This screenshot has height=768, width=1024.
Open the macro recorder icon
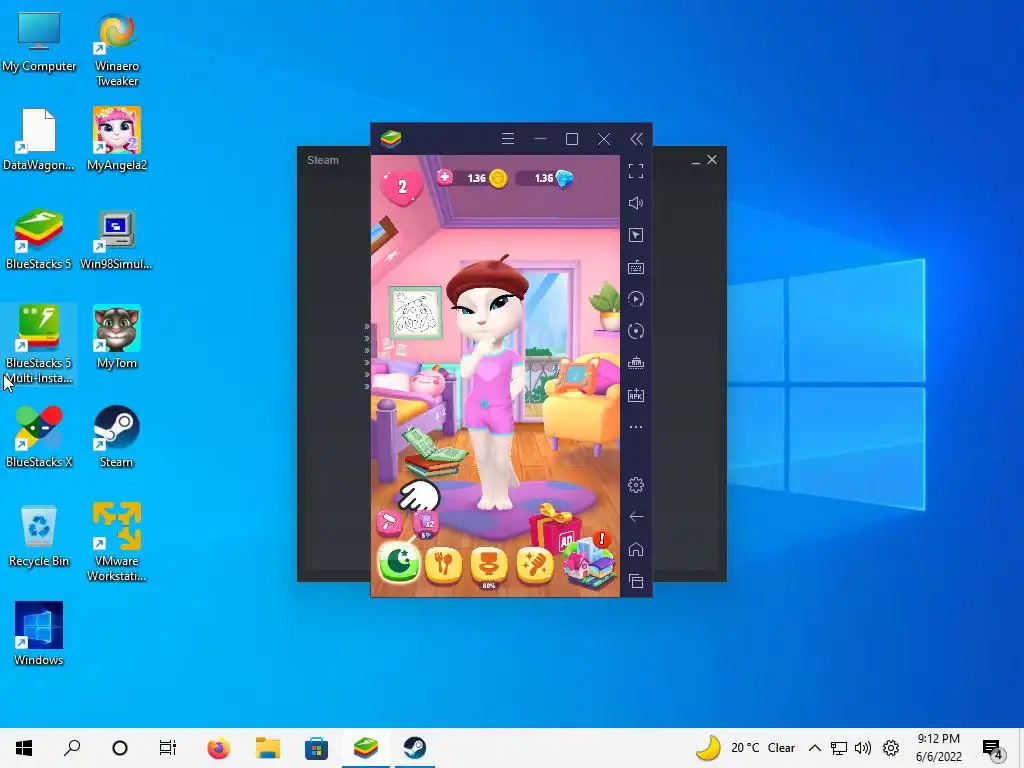click(x=635, y=299)
